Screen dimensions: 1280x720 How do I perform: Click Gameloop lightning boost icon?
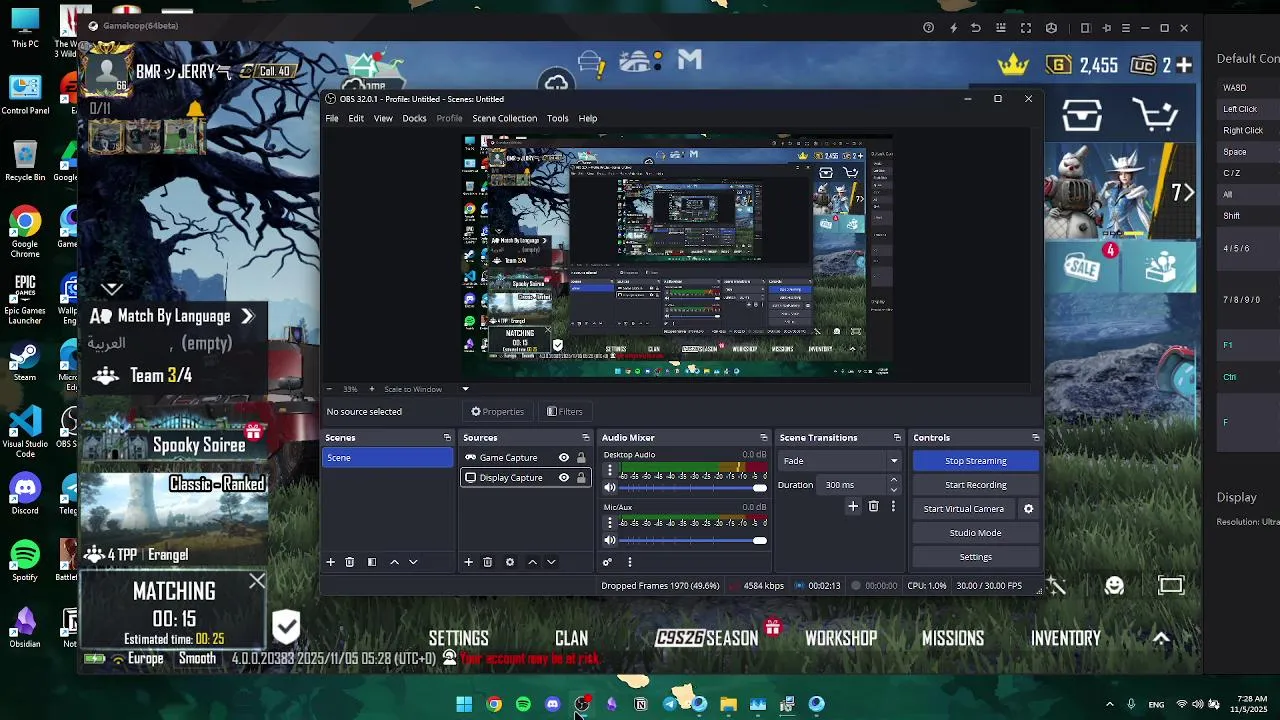tap(953, 28)
